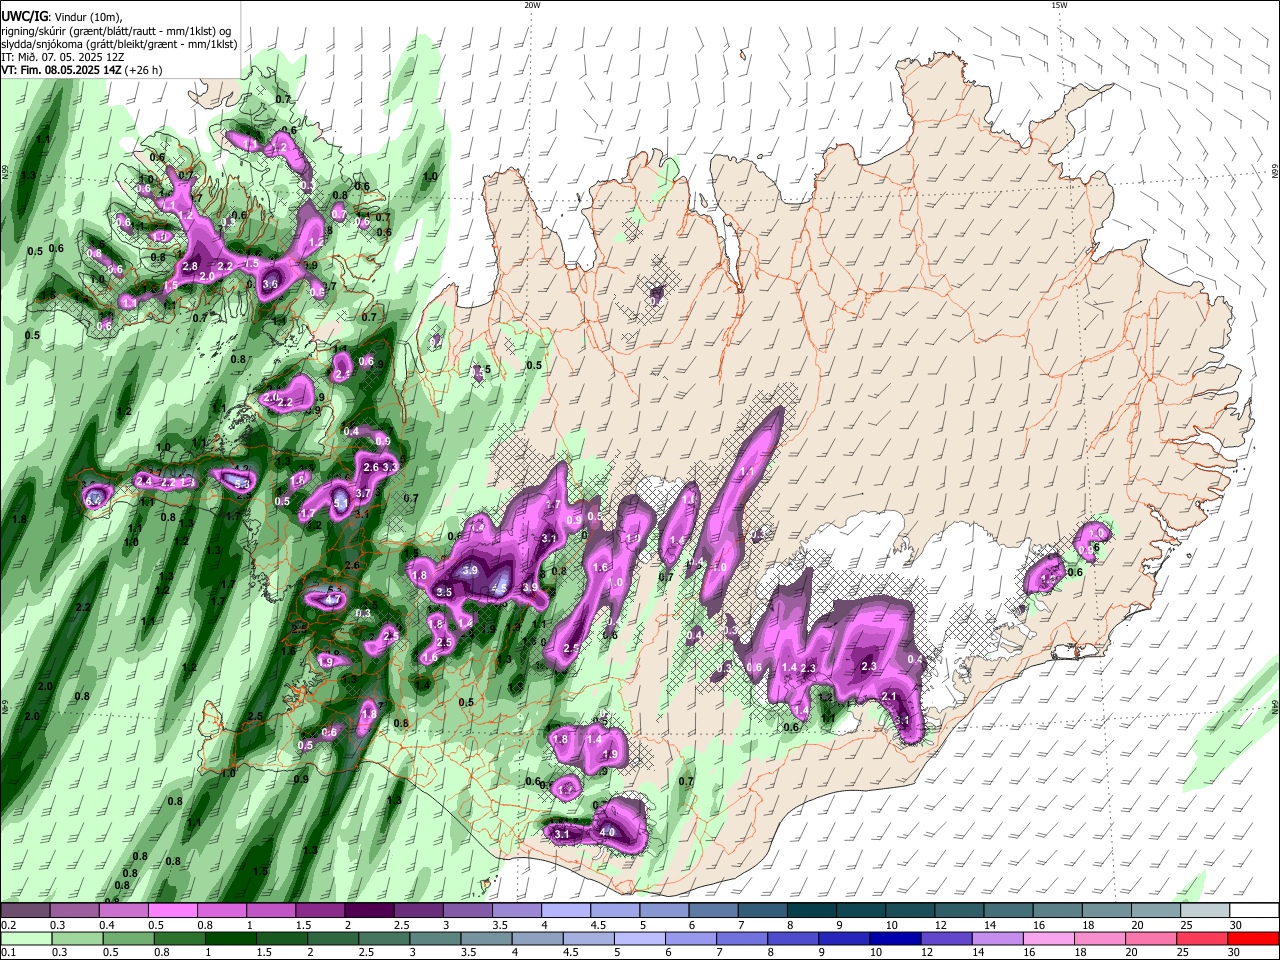1280x960 pixels.
Task: Click the "30" label on the snow scale
Action: point(1236,925)
